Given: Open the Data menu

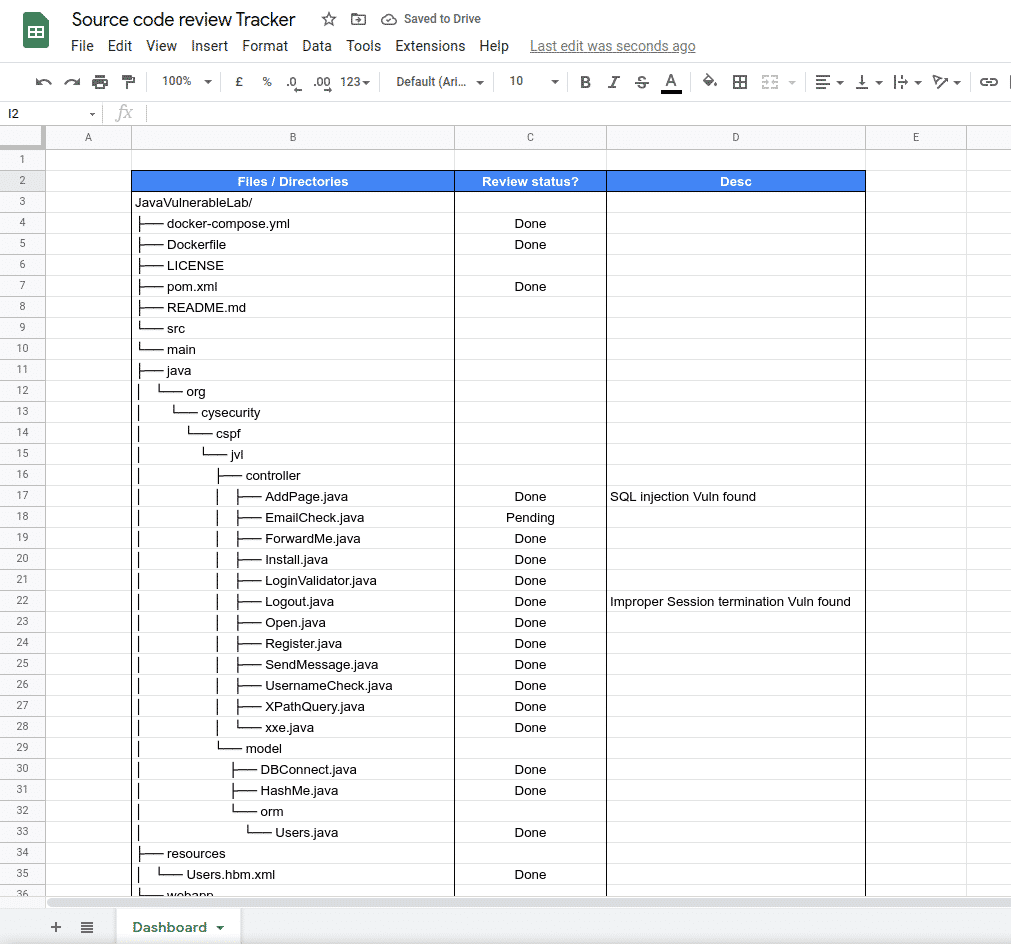Looking at the screenshot, I should (x=317, y=46).
